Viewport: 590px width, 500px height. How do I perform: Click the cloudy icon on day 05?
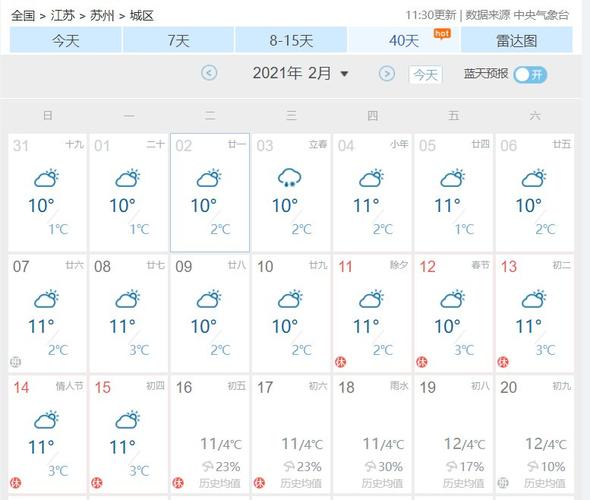click(x=453, y=178)
